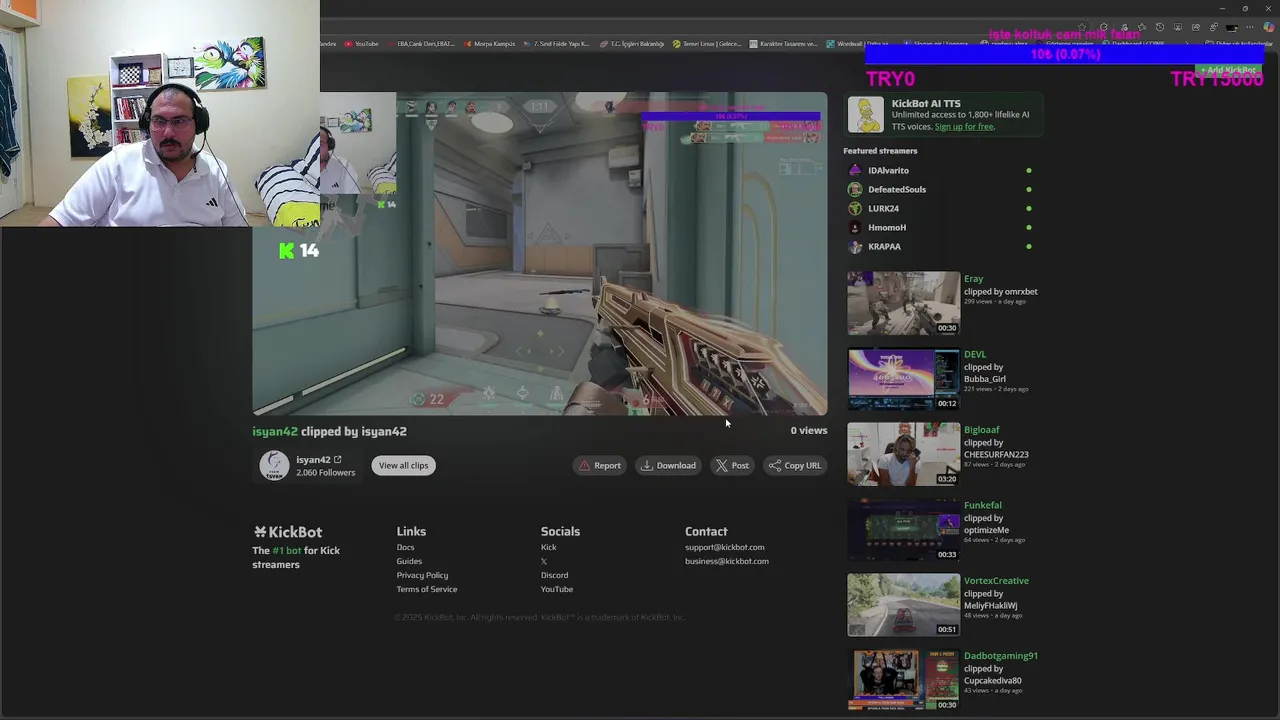The height and width of the screenshot is (720, 1280).
Task: Click the isyan42 profile avatar
Action: 274,465
